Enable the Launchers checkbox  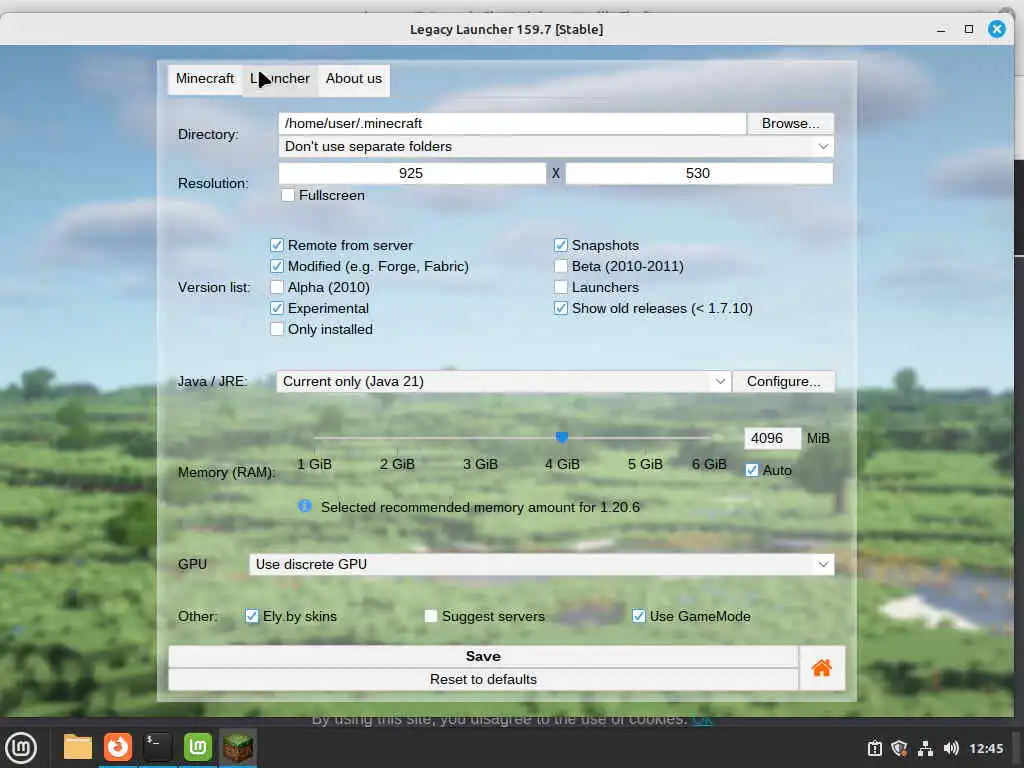[560, 287]
